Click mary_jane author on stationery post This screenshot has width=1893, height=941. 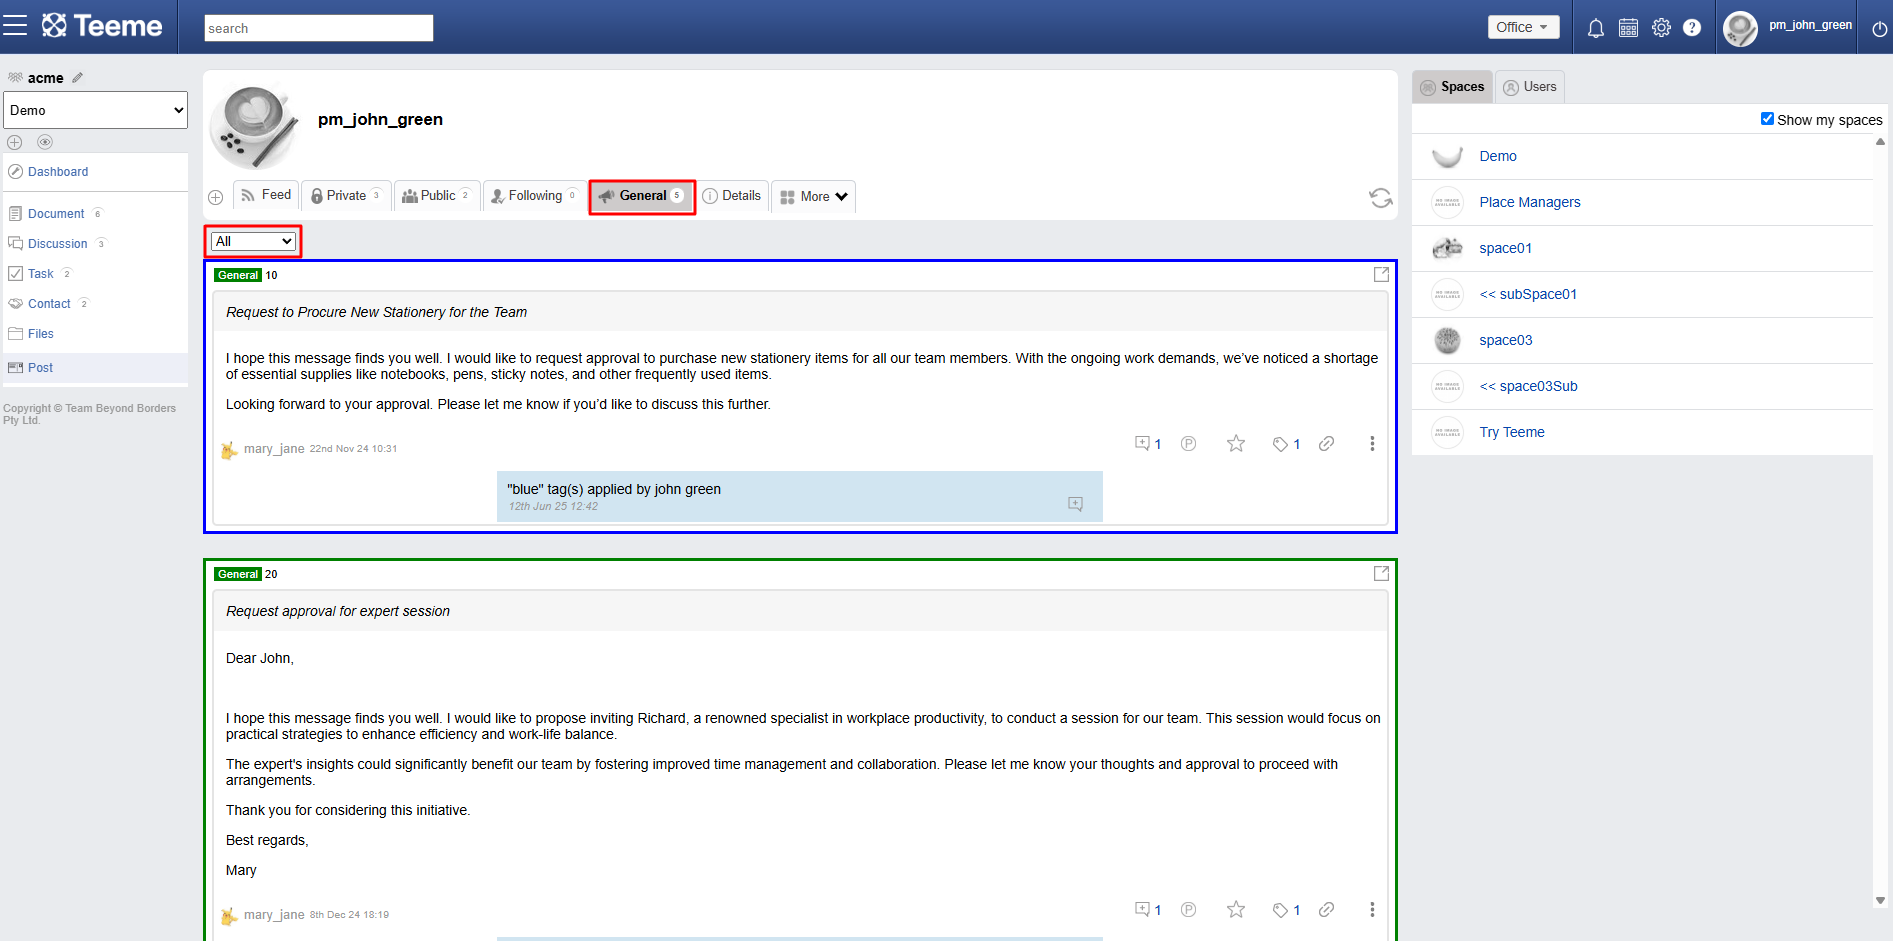(x=274, y=449)
